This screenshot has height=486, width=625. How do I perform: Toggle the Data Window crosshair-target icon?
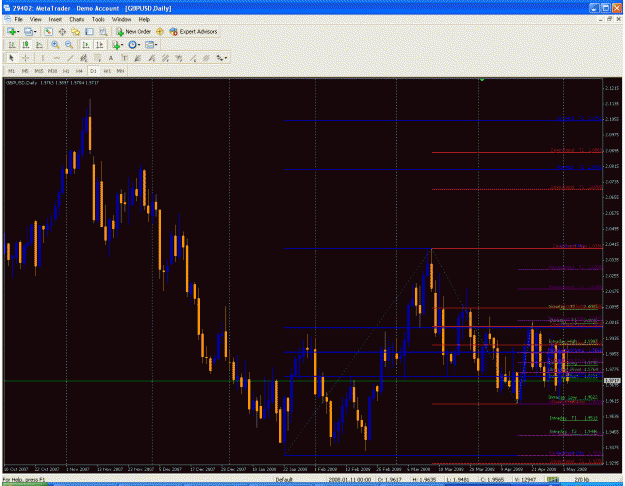(x=62, y=31)
